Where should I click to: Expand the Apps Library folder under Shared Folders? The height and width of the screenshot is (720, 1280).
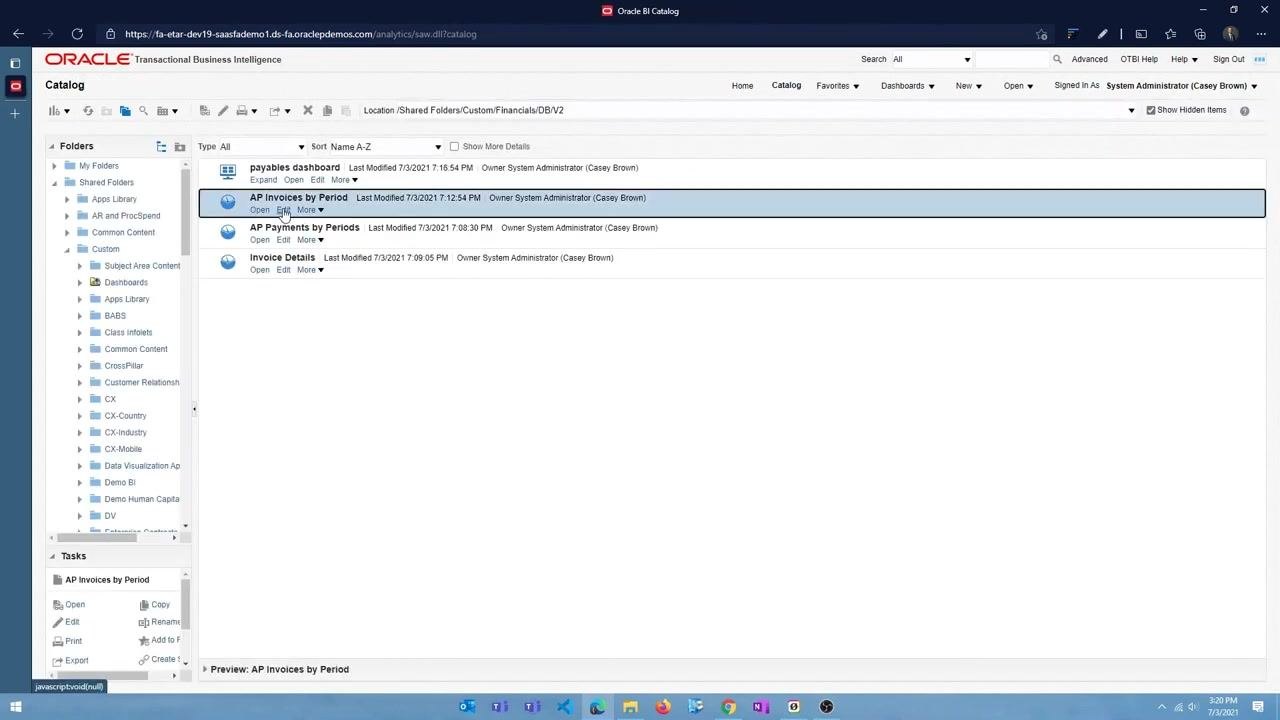point(67,199)
